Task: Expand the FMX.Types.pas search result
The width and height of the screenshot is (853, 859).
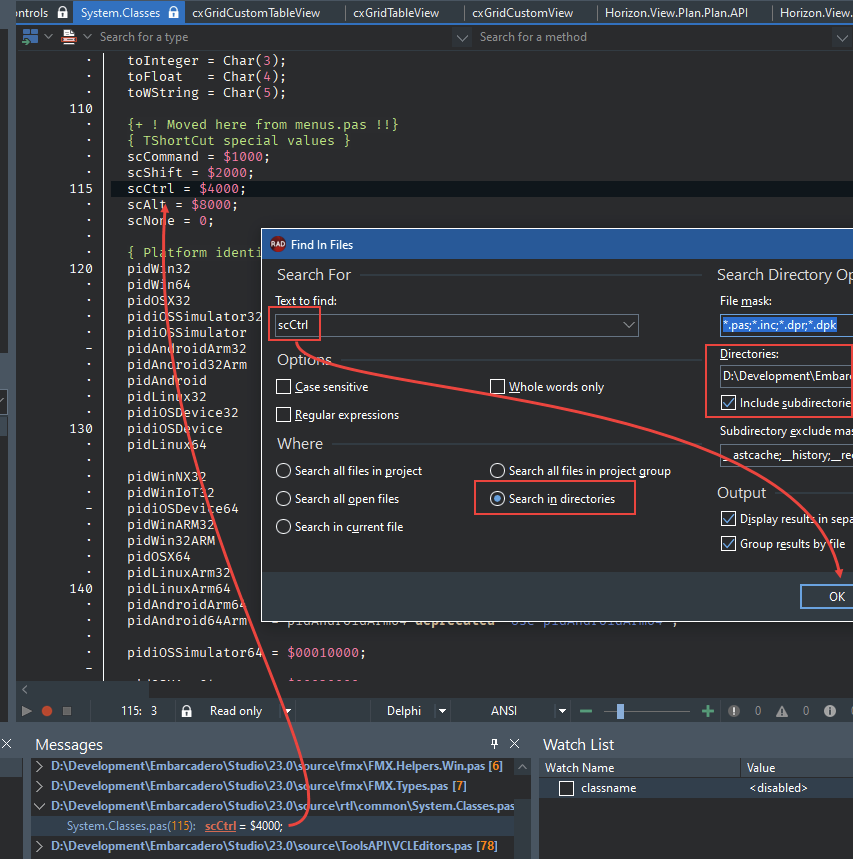Action: pyautogui.click(x=40, y=786)
